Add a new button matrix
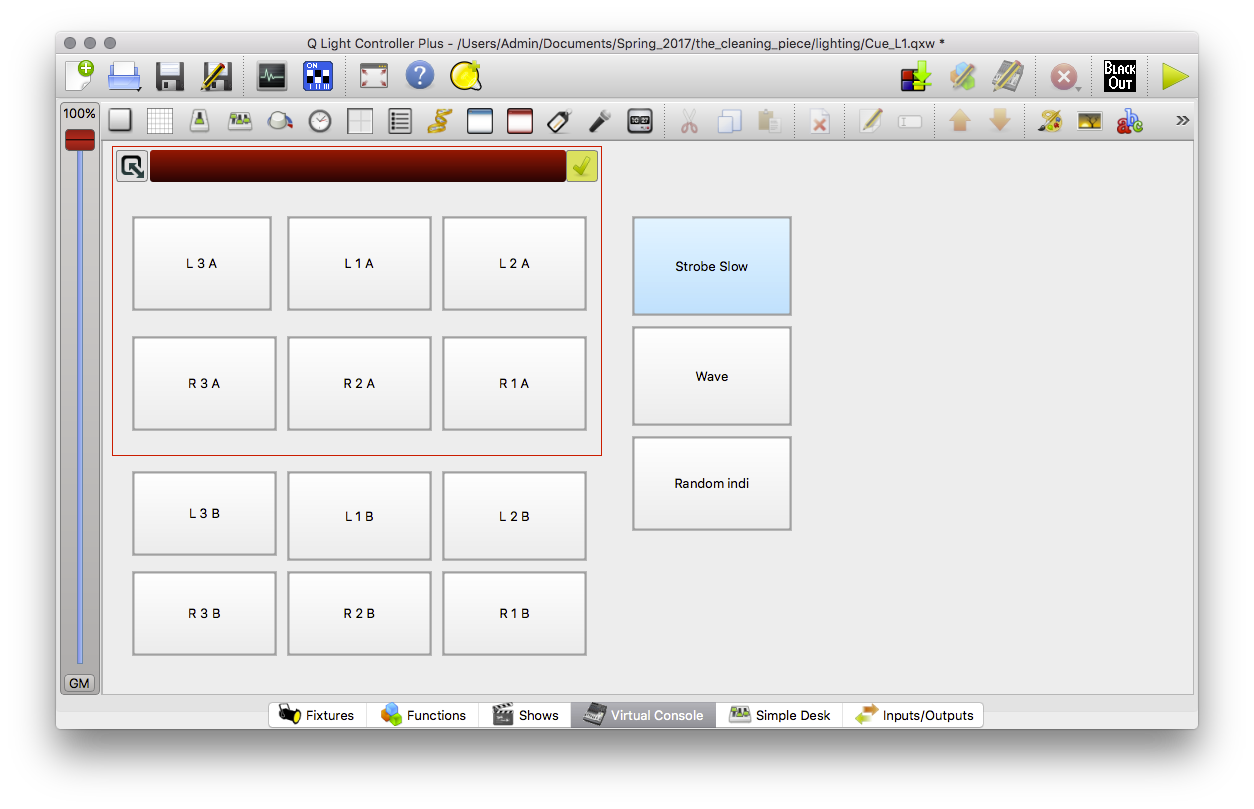Screen dimensions: 1254x809 tap(160, 121)
